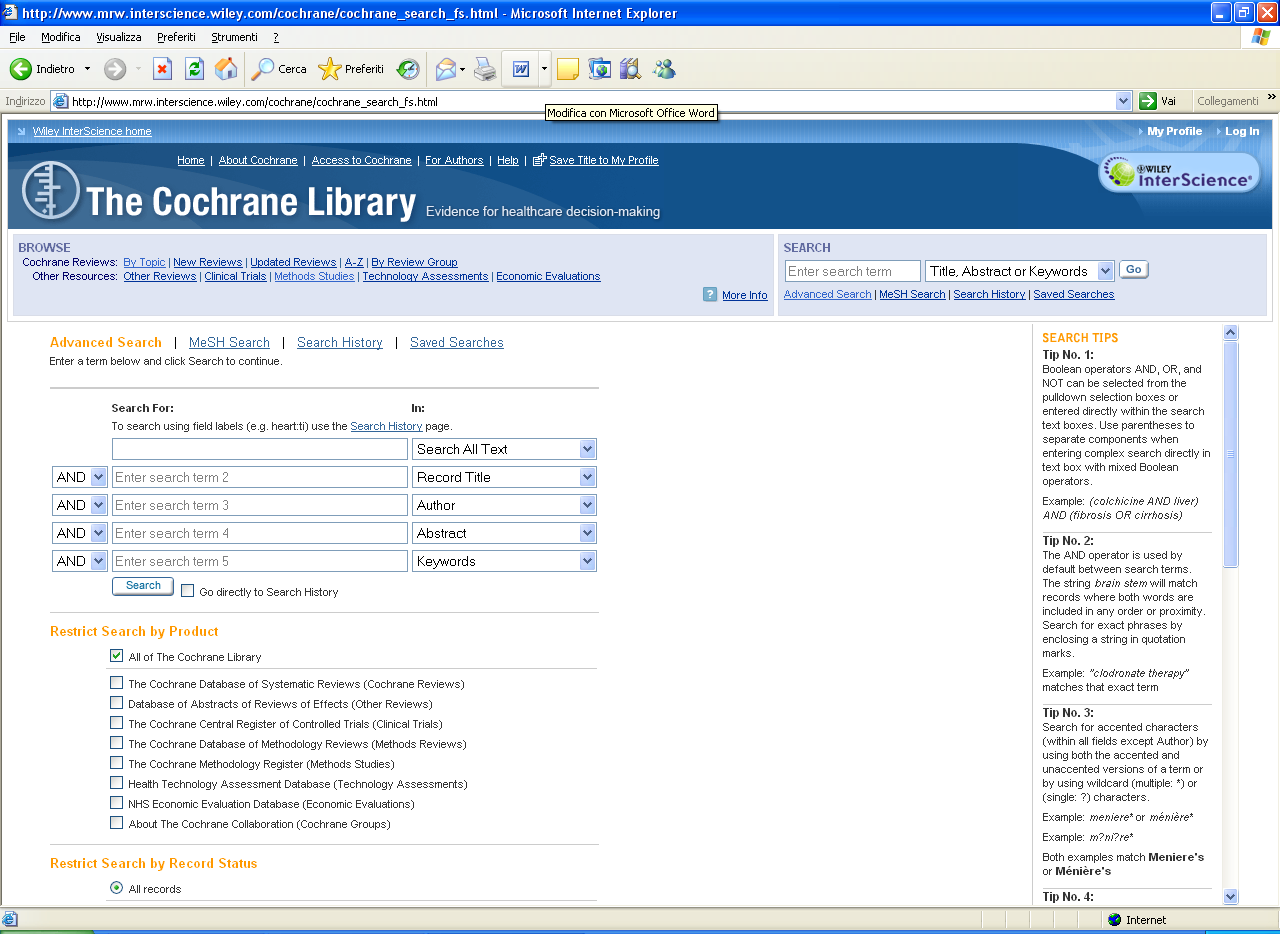1280x934 pixels.
Task: Check About The Cochrane Collaboration option
Action: (x=117, y=823)
